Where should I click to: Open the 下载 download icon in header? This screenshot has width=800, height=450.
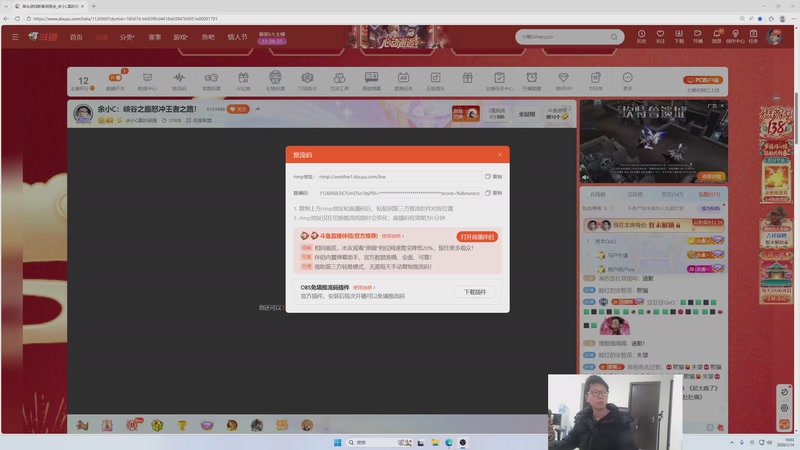click(x=679, y=36)
